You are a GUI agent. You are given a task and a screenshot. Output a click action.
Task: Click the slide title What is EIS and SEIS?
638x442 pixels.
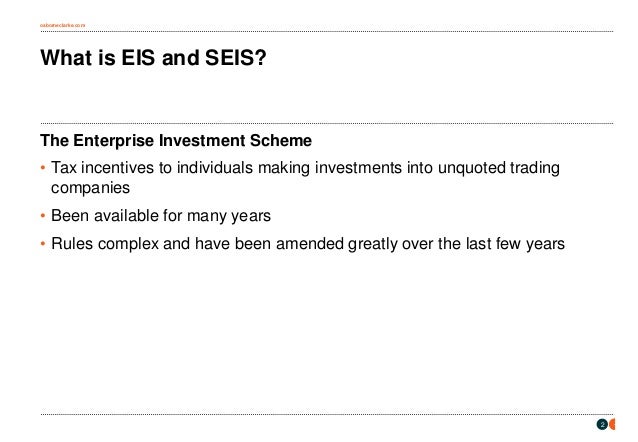[x=153, y=57]
